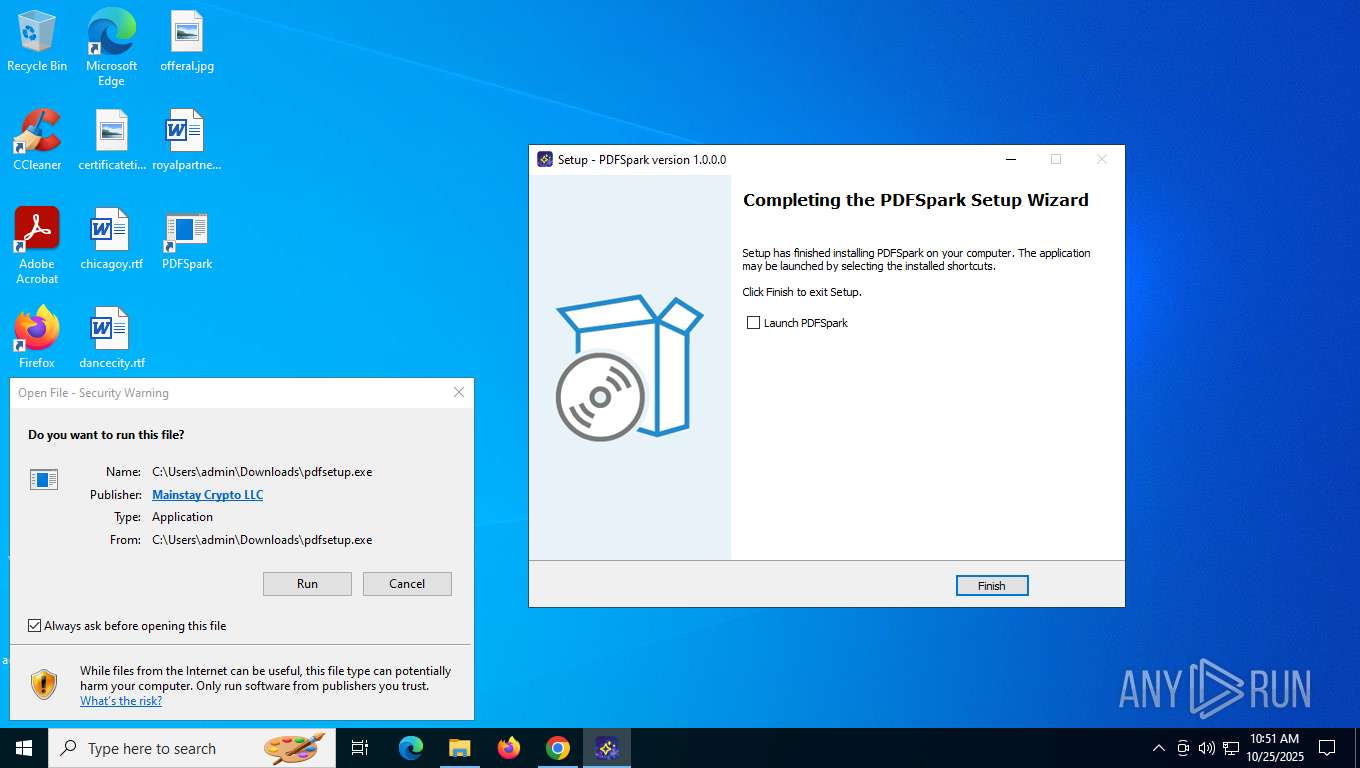
Task: Click the security shield warning icon
Action: (x=44, y=684)
